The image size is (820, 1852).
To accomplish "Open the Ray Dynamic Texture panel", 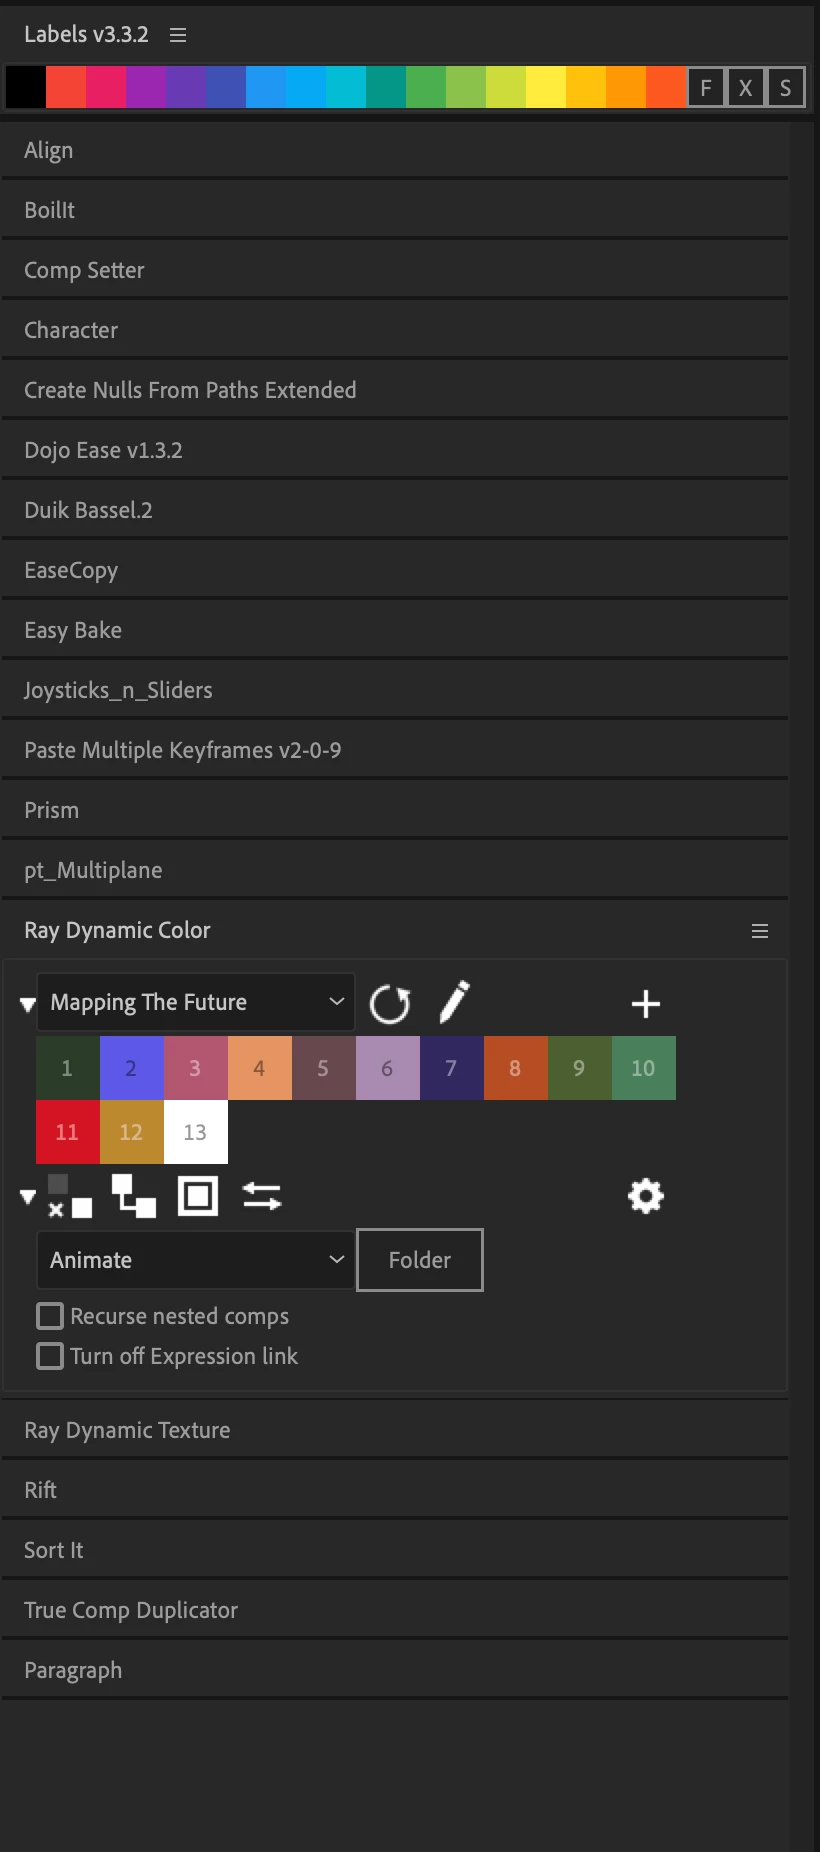I will [x=395, y=1430].
